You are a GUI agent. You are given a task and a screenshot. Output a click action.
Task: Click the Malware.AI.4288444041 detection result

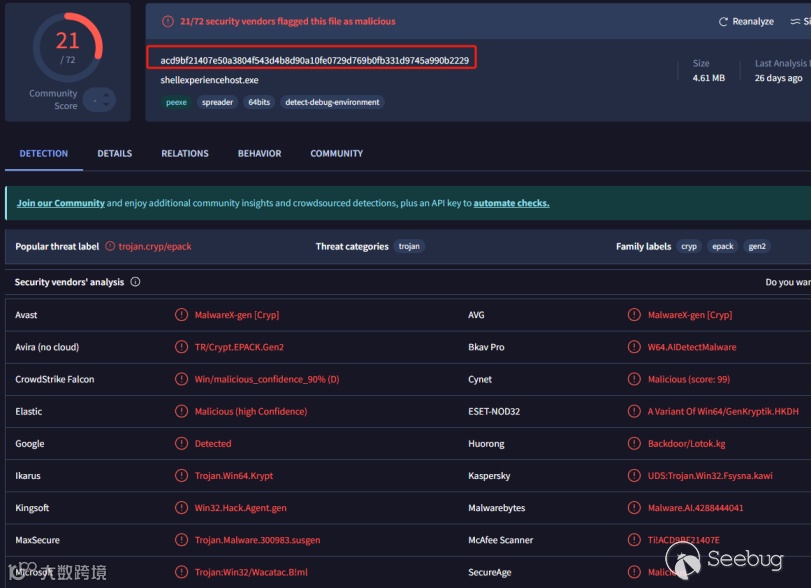tap(695, 507)
